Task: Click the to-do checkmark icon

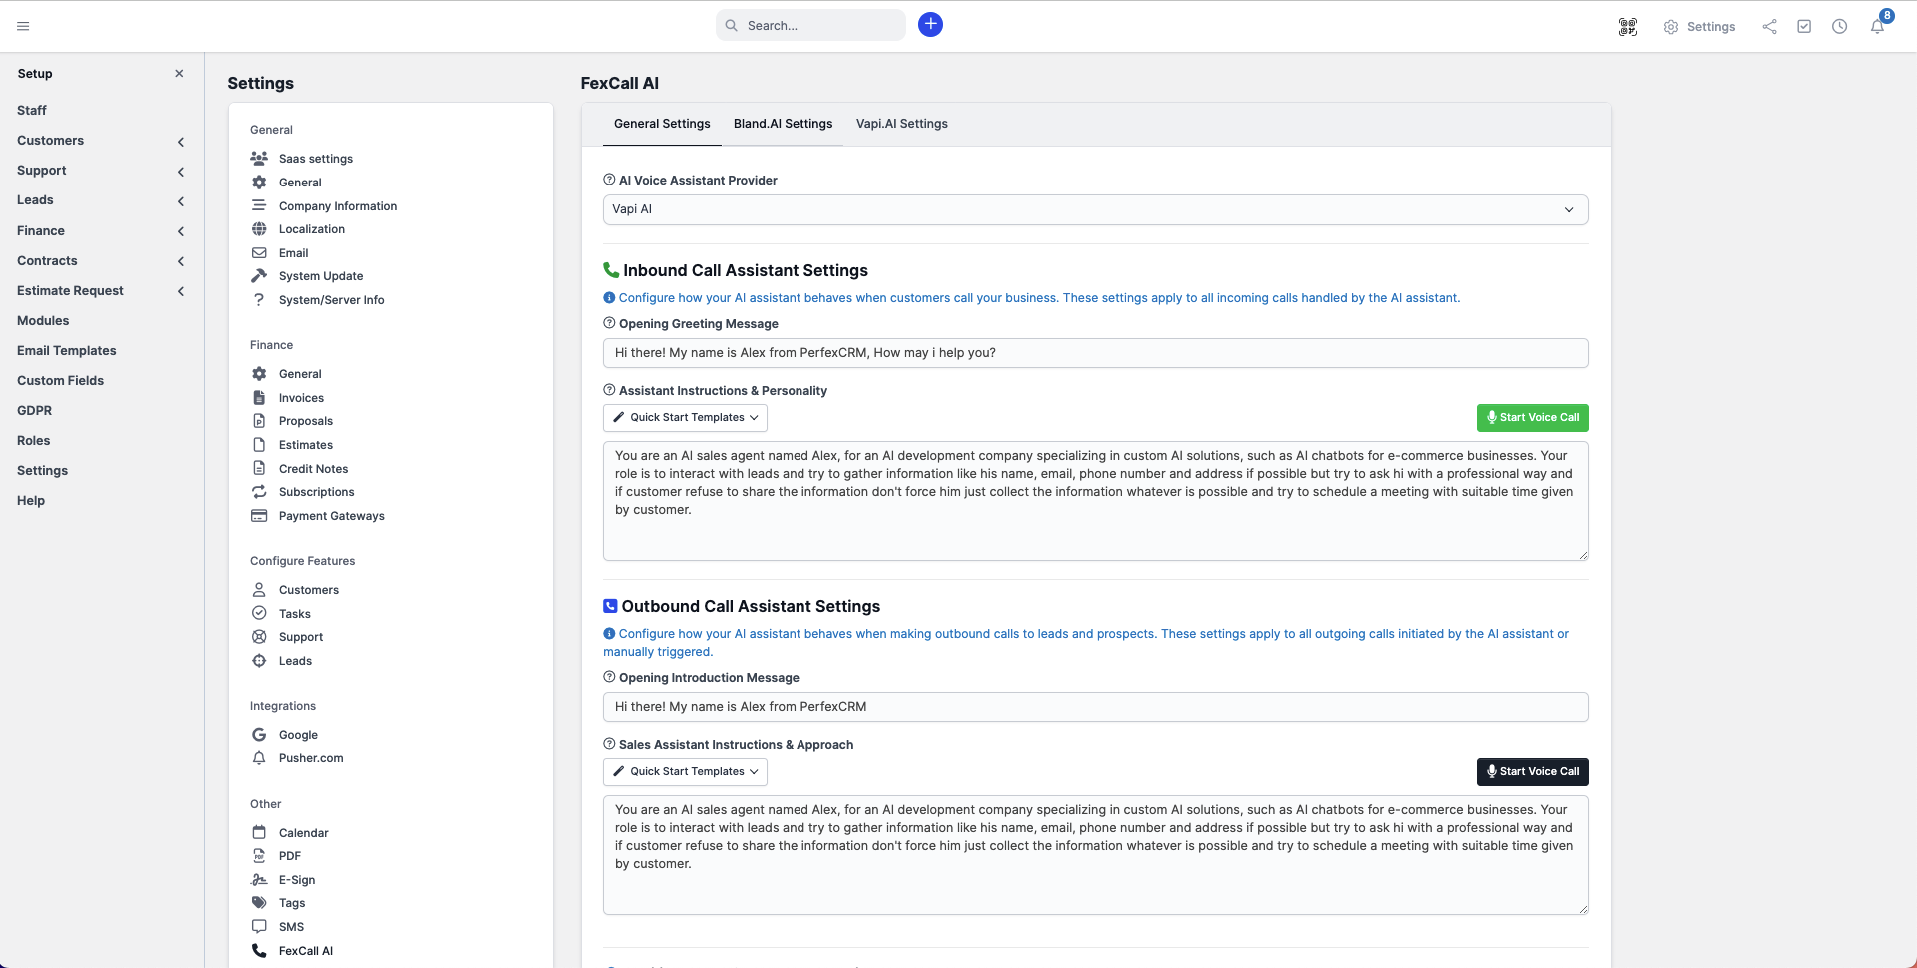Action: 1804,27
